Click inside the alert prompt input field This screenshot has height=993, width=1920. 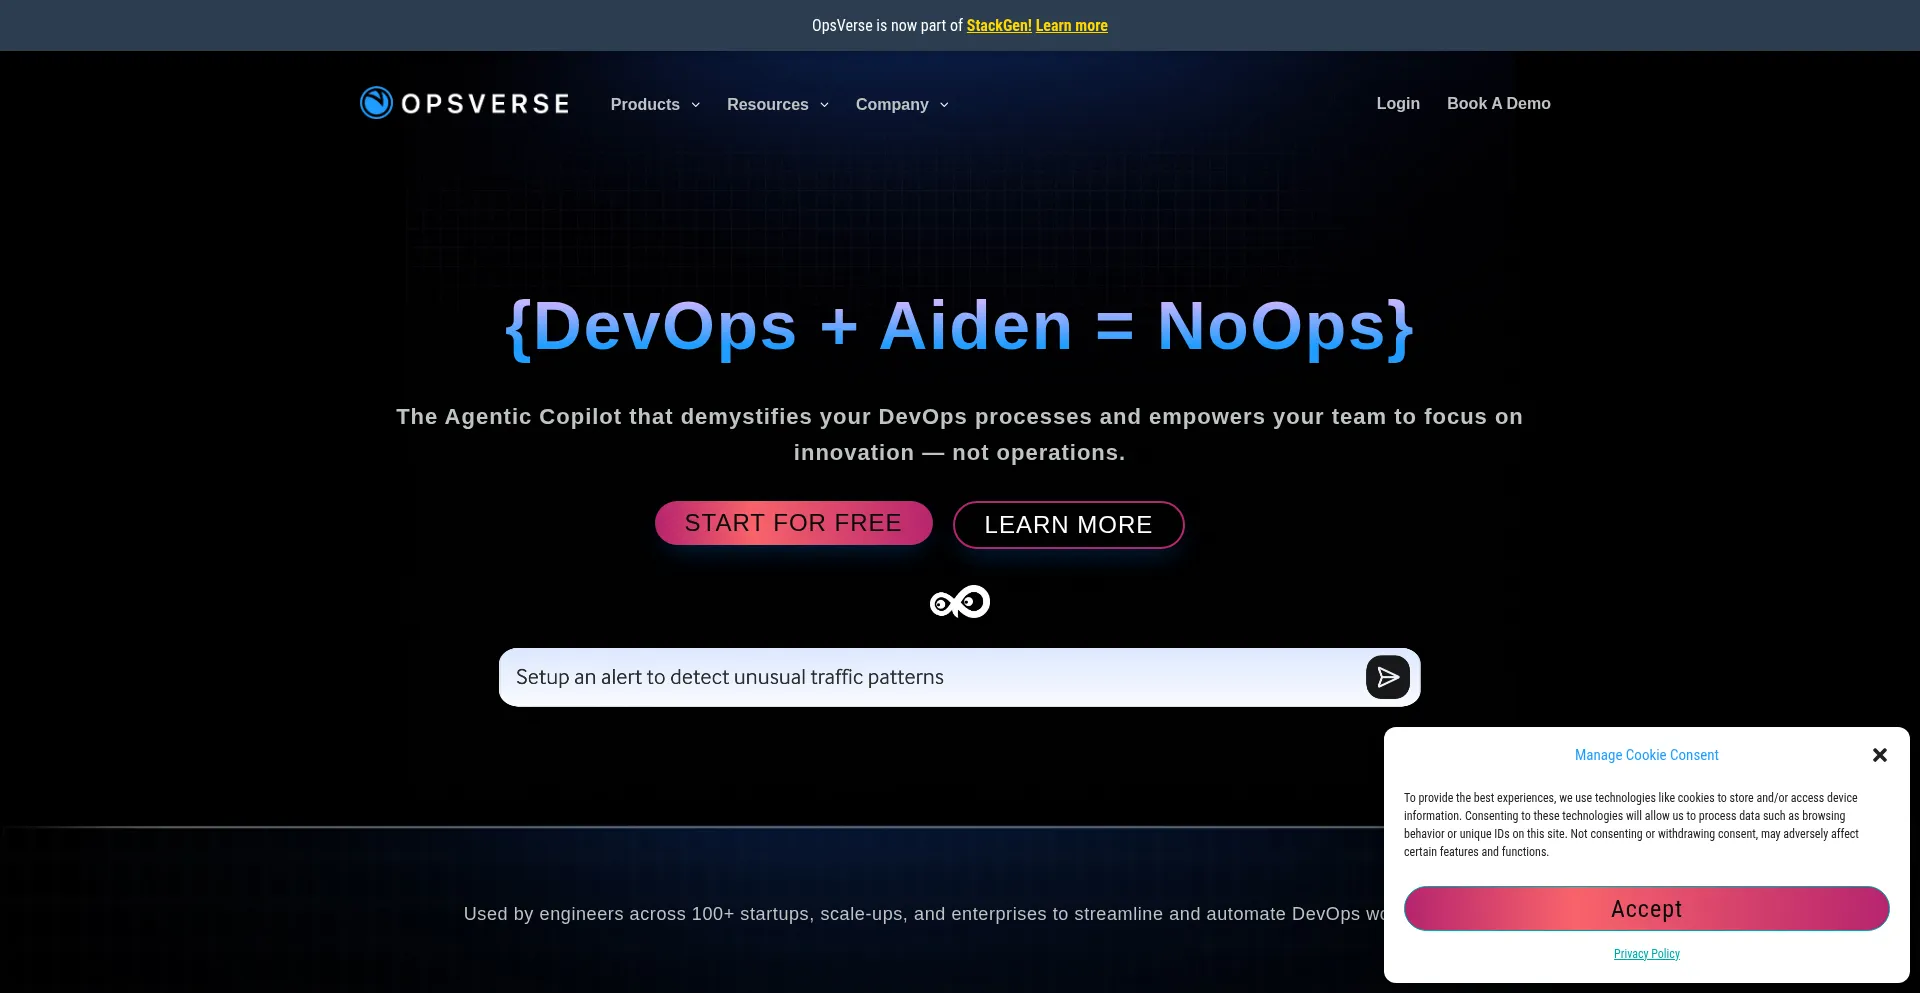(x=900, y=677)
